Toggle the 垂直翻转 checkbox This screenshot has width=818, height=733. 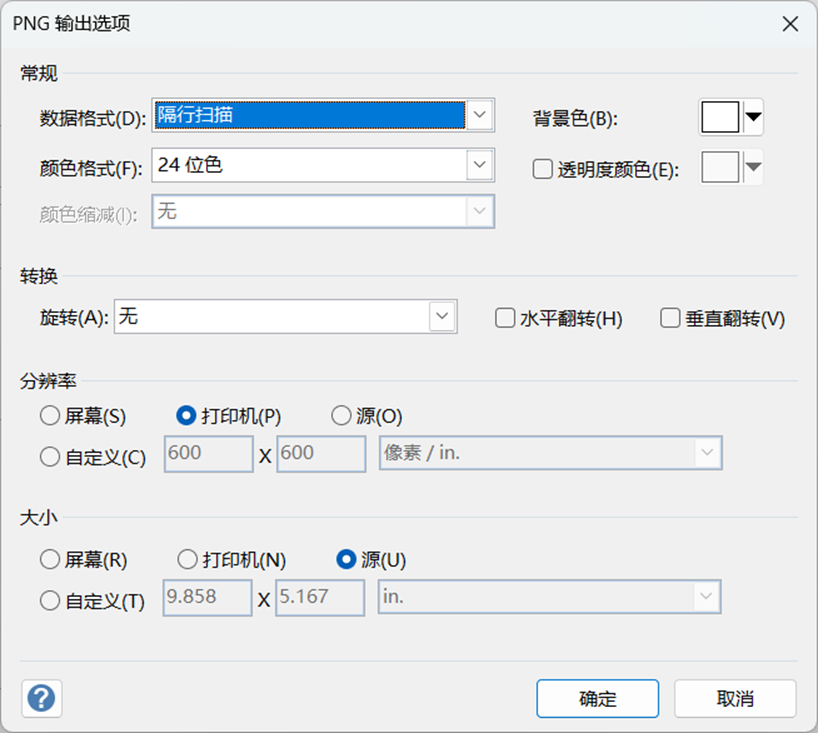[671, 319]
